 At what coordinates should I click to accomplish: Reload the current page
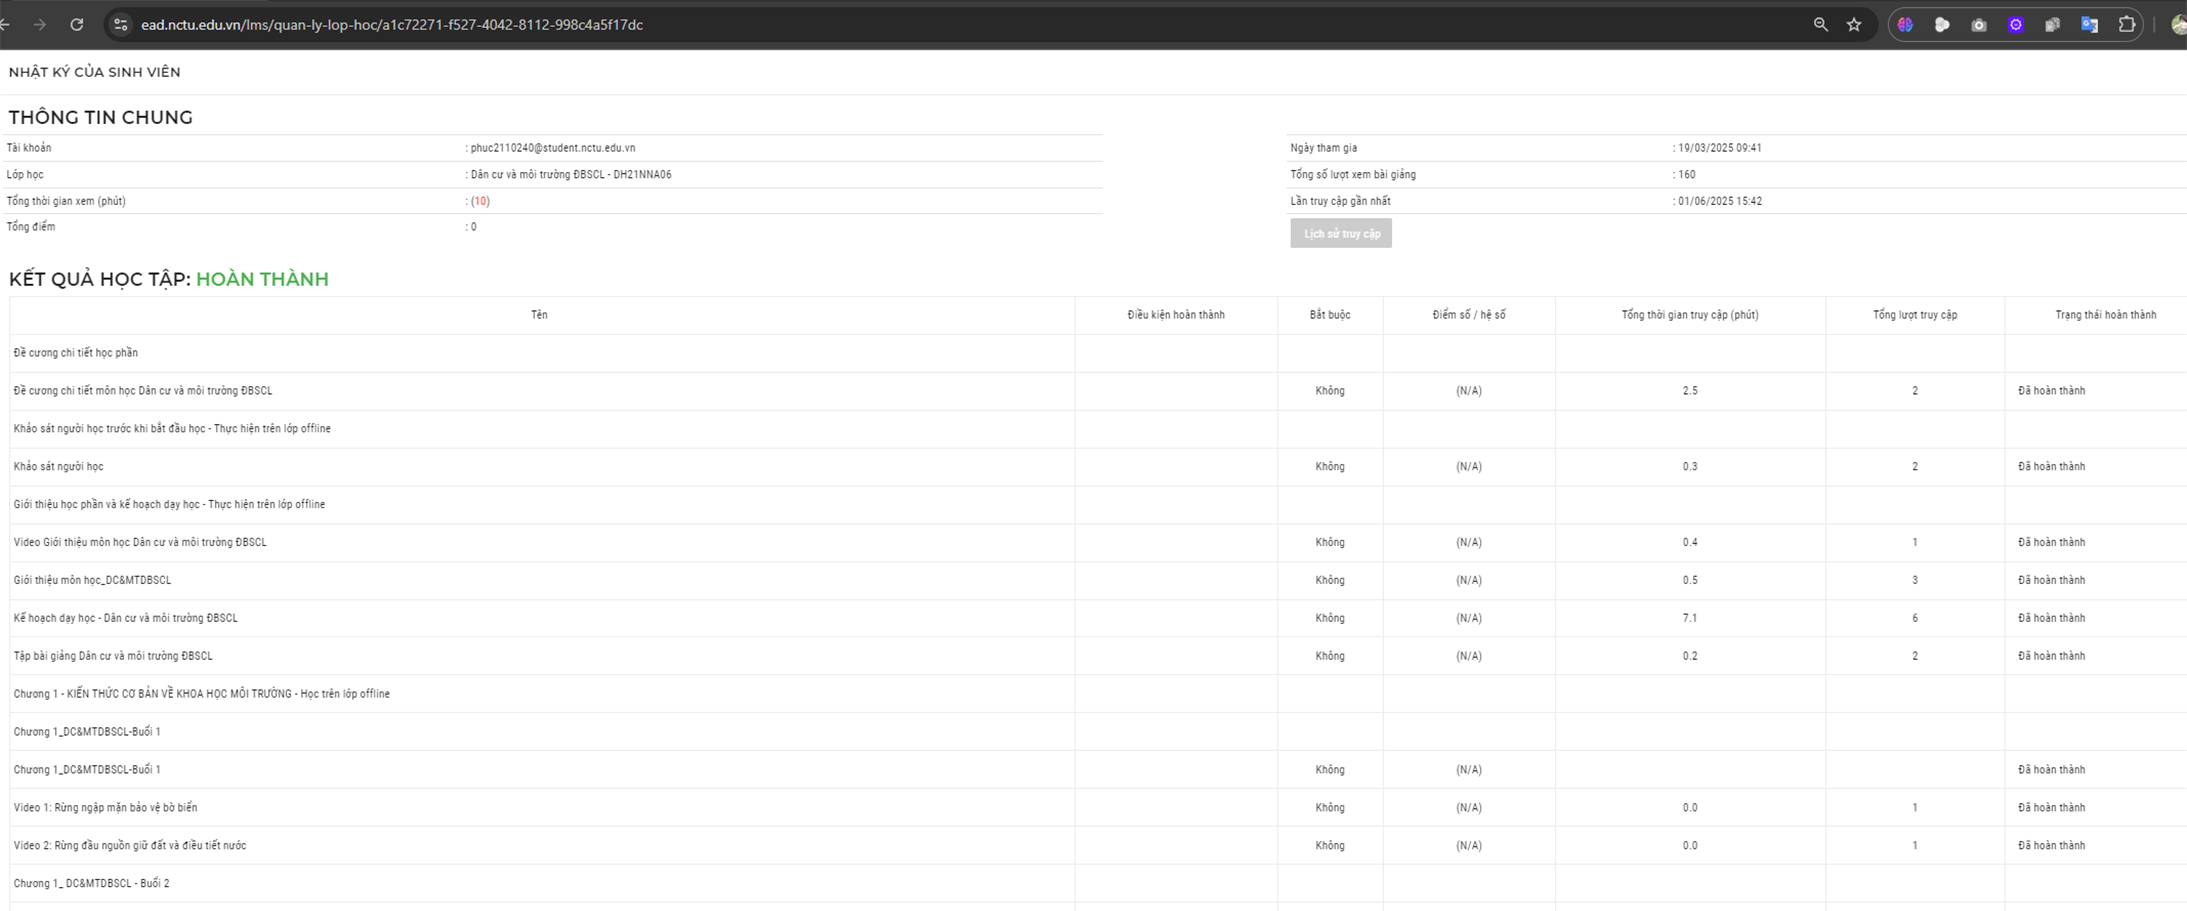(77, 25)
